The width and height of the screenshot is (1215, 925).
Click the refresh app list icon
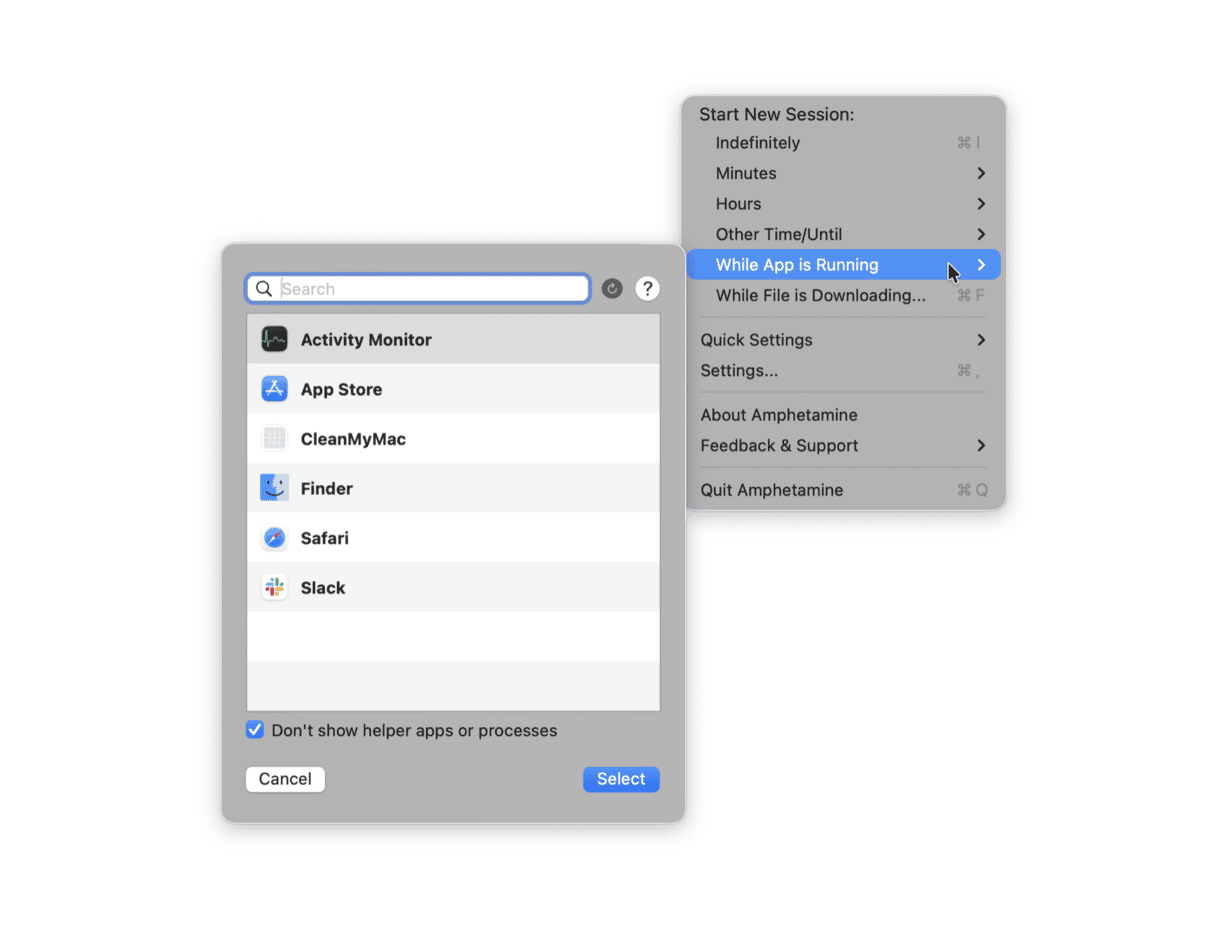(612, 289)
